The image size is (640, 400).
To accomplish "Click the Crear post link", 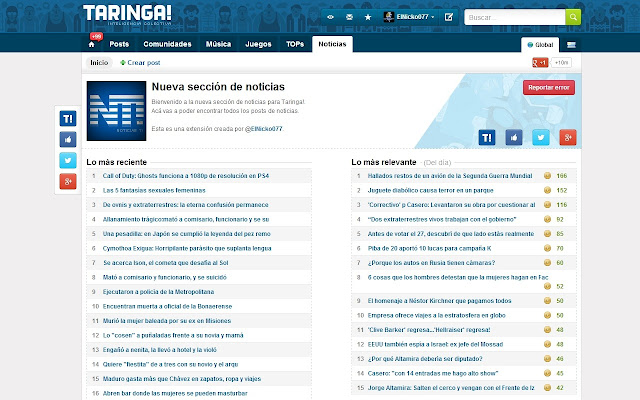I will point(144,63).
